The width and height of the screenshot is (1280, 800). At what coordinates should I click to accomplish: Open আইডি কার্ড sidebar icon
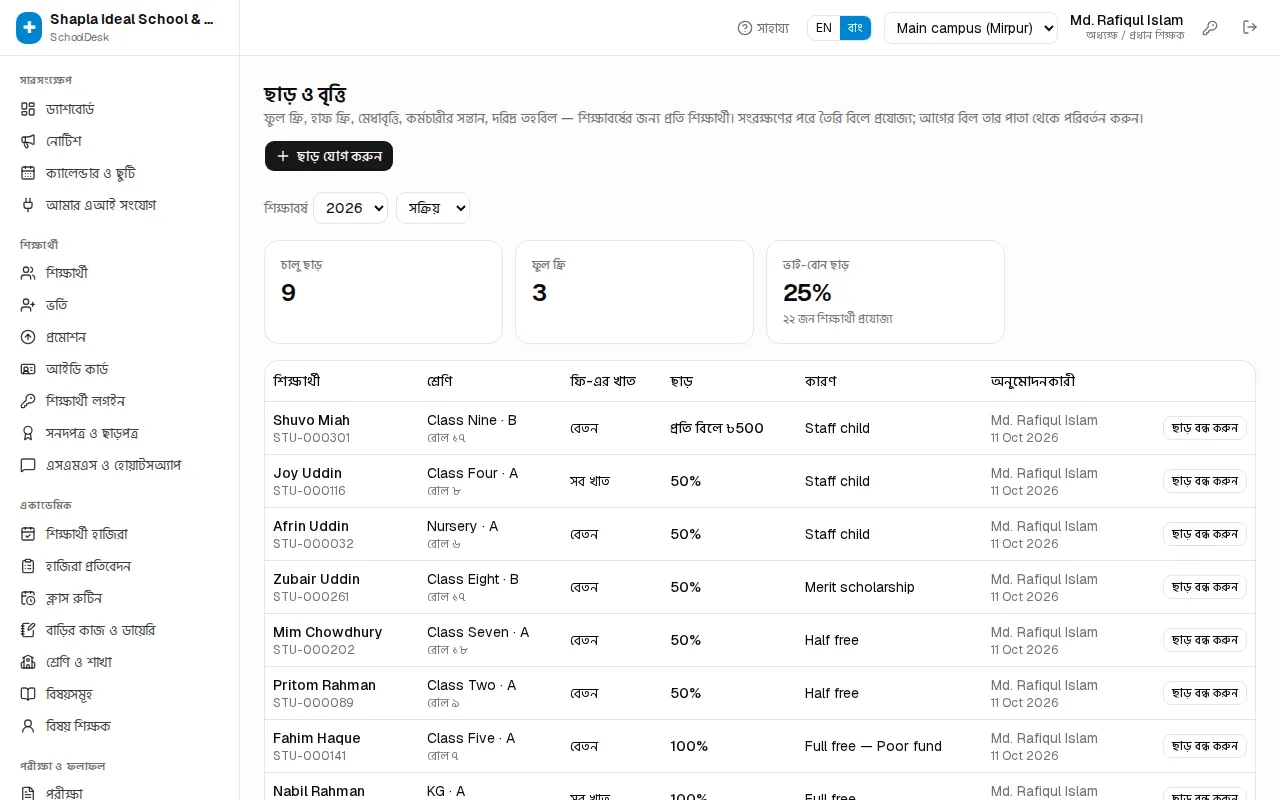coord(28,369)
